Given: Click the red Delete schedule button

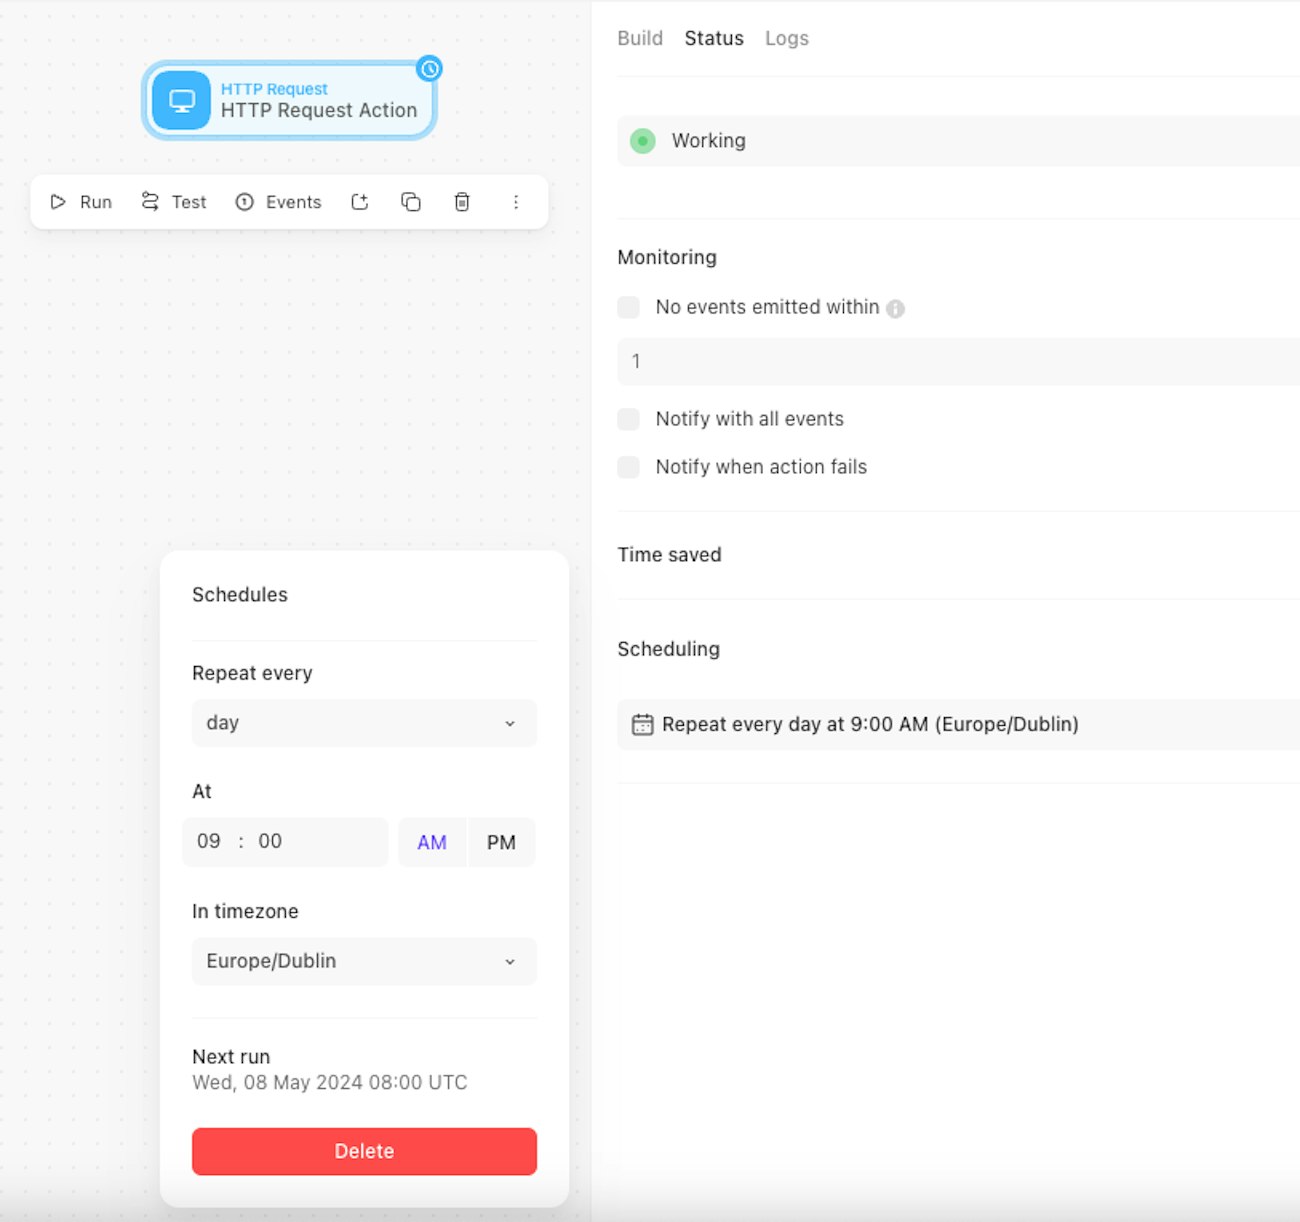Looking at the screenshot, I should coord(364,1151).
